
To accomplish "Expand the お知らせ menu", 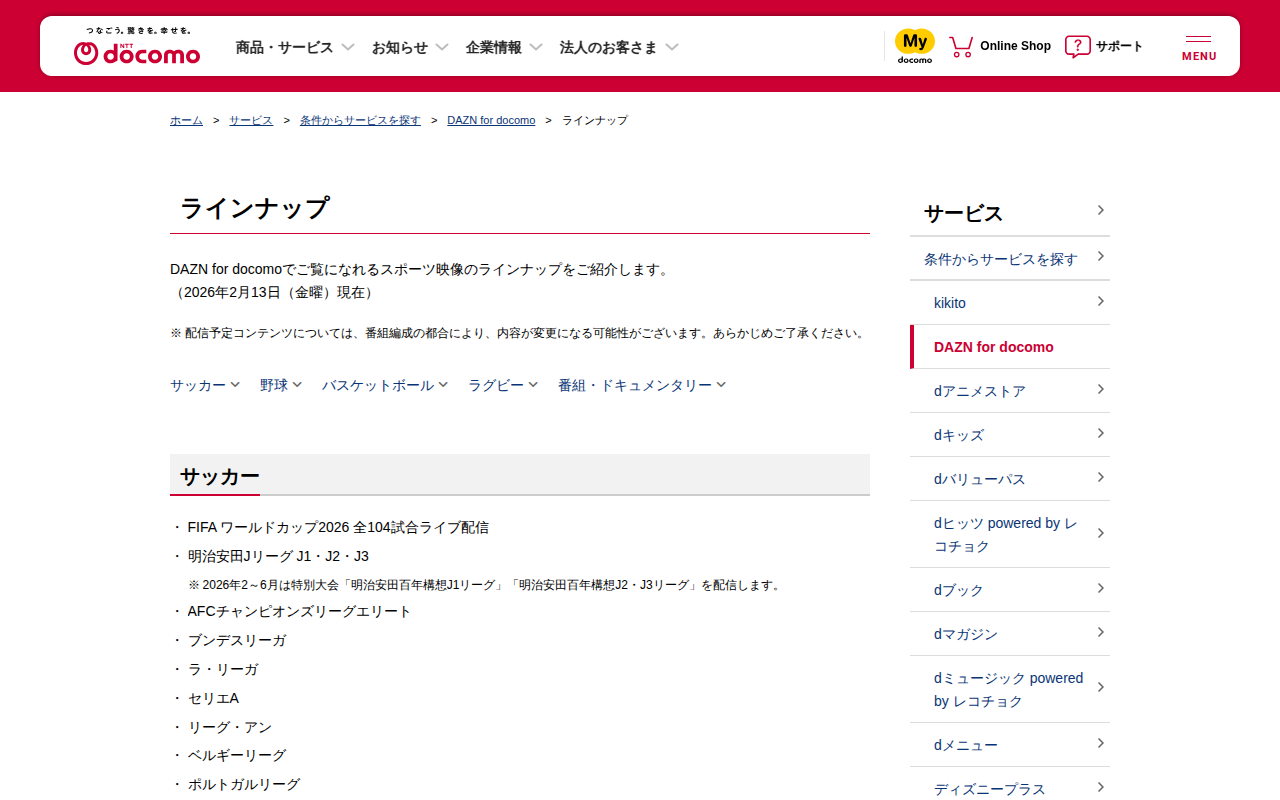I will pyautogui.click(x=410, y=47).
